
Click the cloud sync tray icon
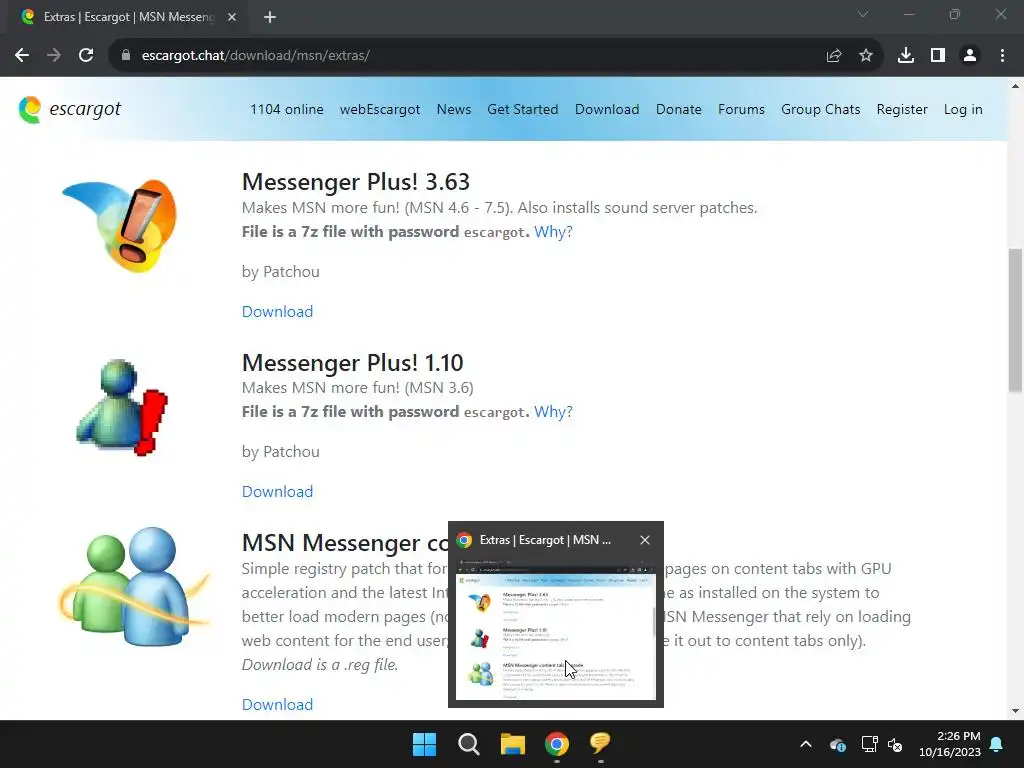838,744
